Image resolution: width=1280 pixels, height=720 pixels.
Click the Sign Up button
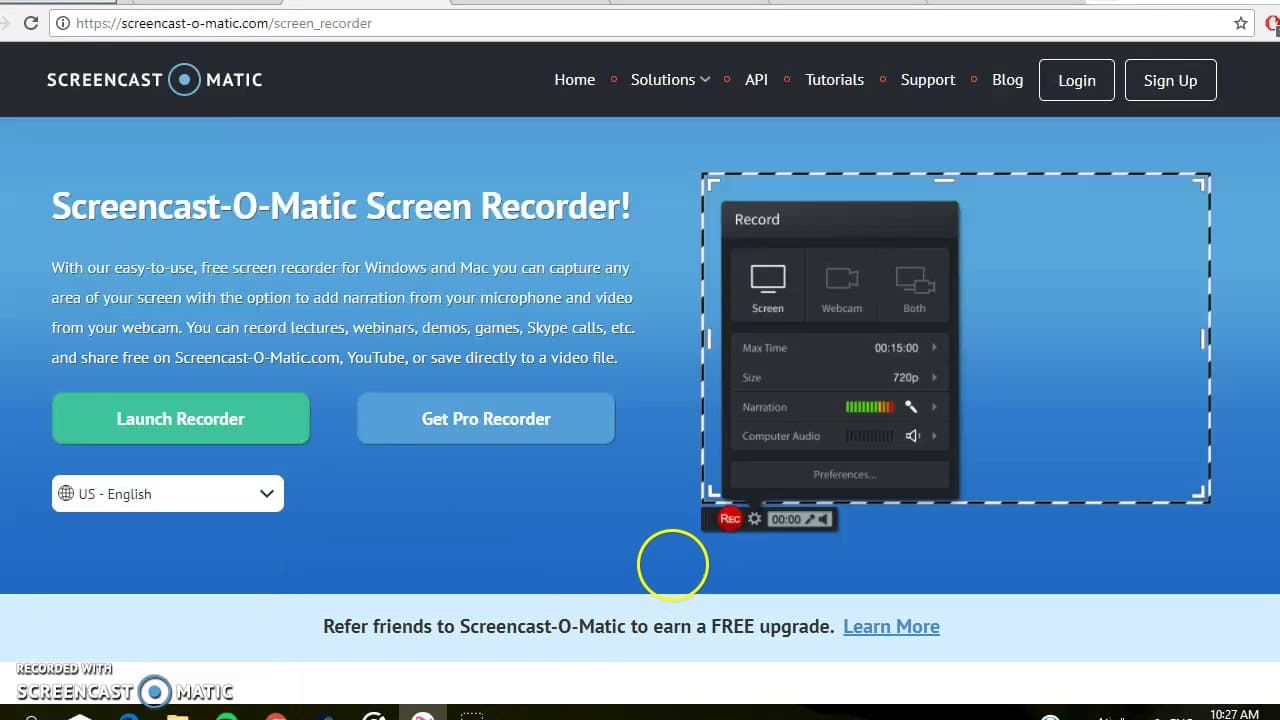[1170, 80]
